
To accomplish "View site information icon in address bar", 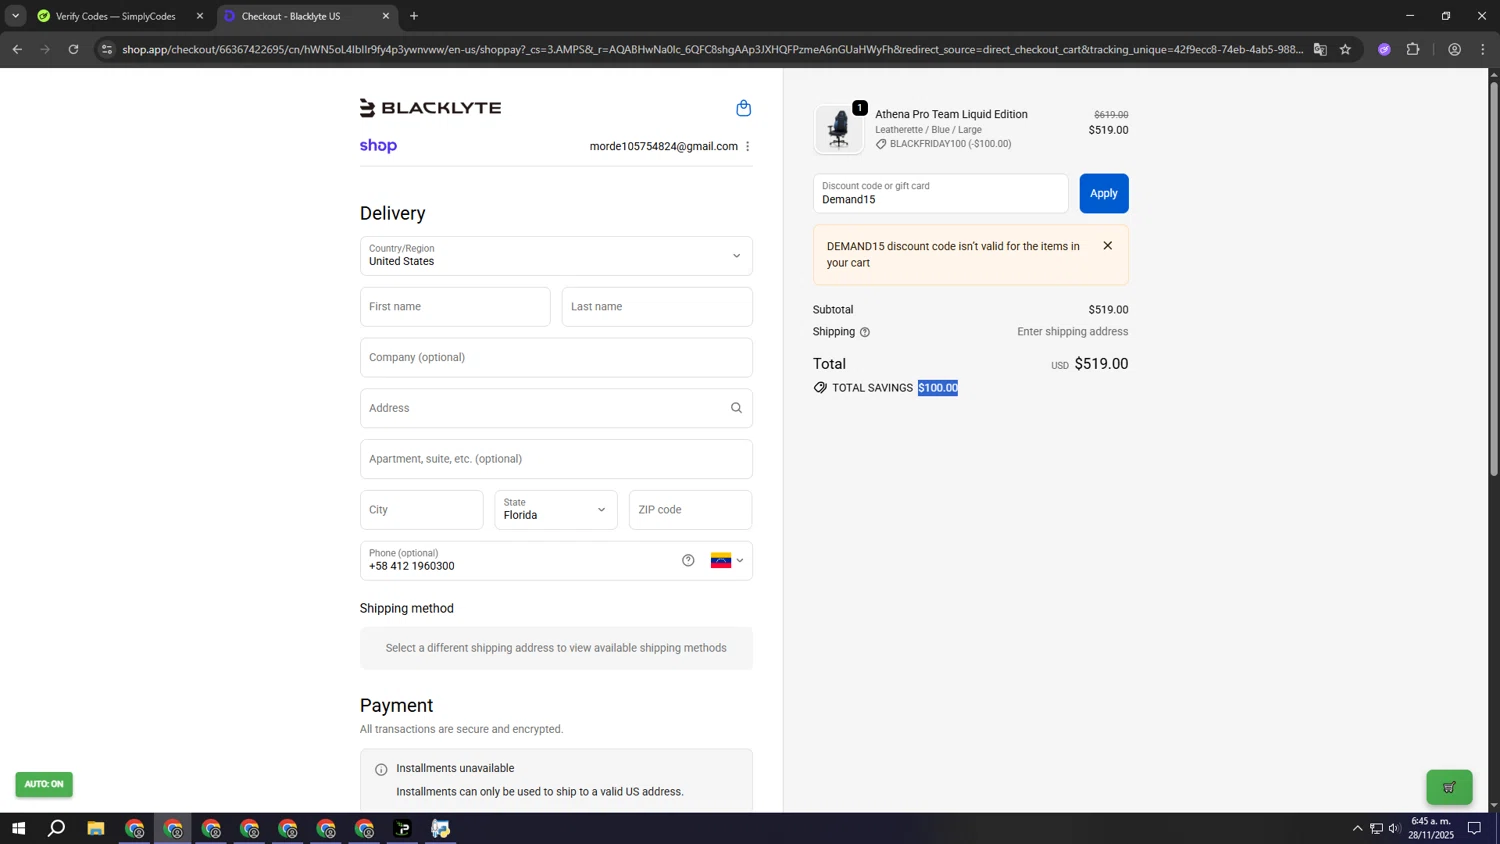I will click(x=107, y=49).
